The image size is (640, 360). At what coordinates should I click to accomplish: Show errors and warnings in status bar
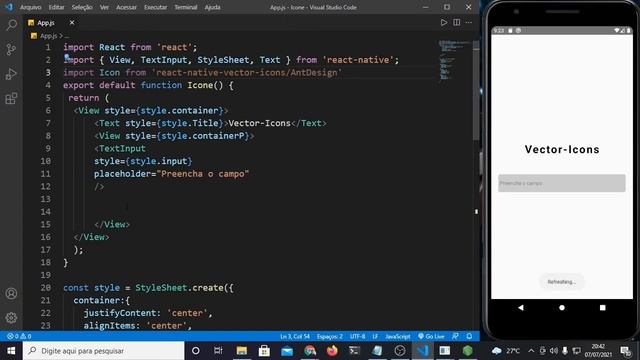coord(19,336)
